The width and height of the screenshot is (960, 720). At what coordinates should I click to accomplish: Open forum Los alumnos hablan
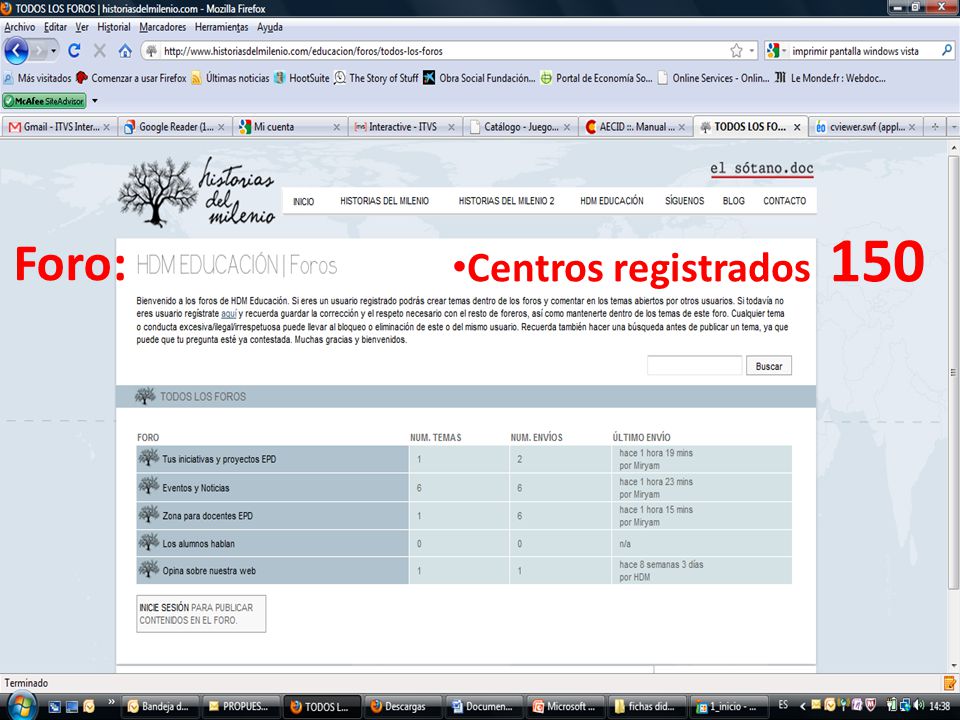[x=198, y=543]
